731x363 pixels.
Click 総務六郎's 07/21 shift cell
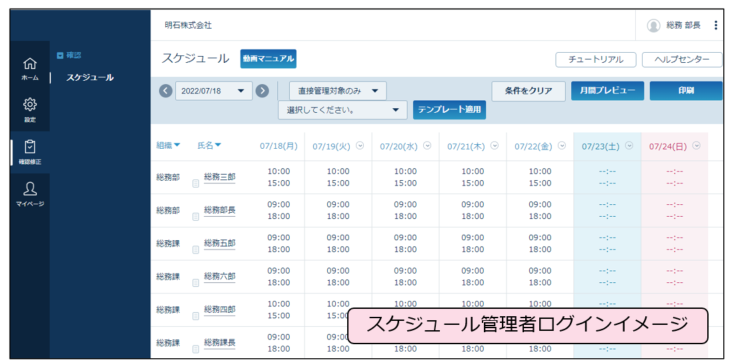(x=473, y=276)
